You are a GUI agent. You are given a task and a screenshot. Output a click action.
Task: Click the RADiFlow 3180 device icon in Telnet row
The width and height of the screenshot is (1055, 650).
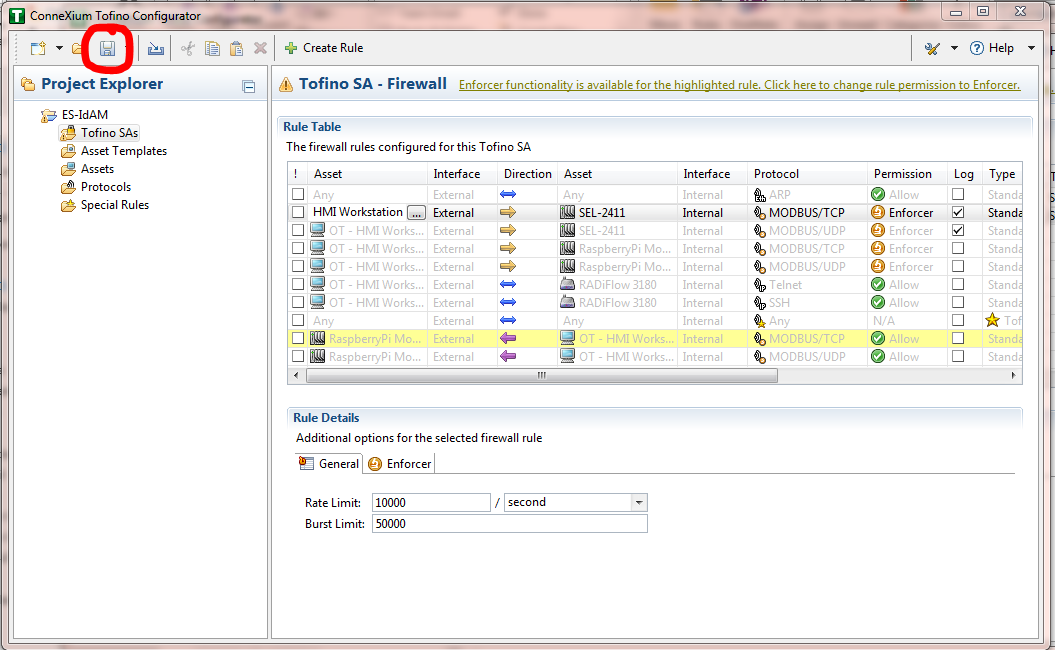tap(568, 284)
